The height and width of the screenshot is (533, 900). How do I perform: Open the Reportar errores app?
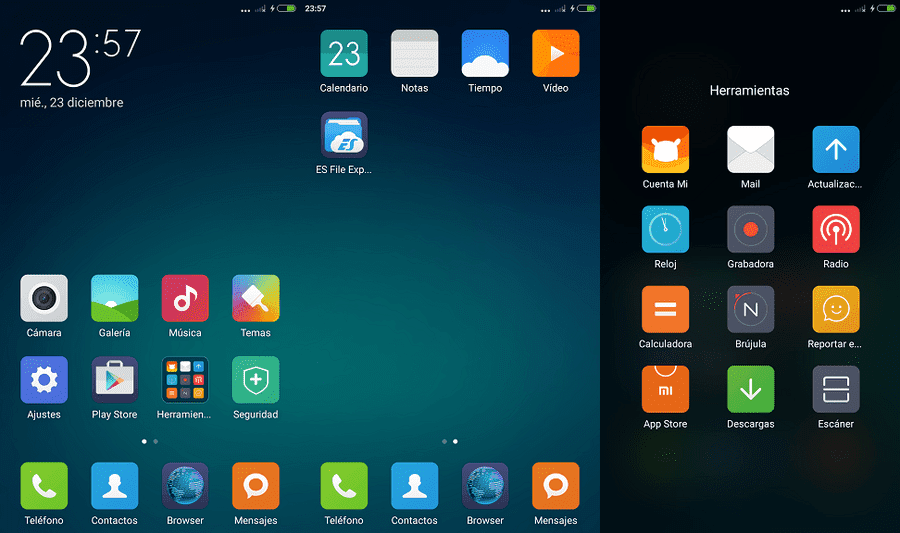[x=836, y=309]
